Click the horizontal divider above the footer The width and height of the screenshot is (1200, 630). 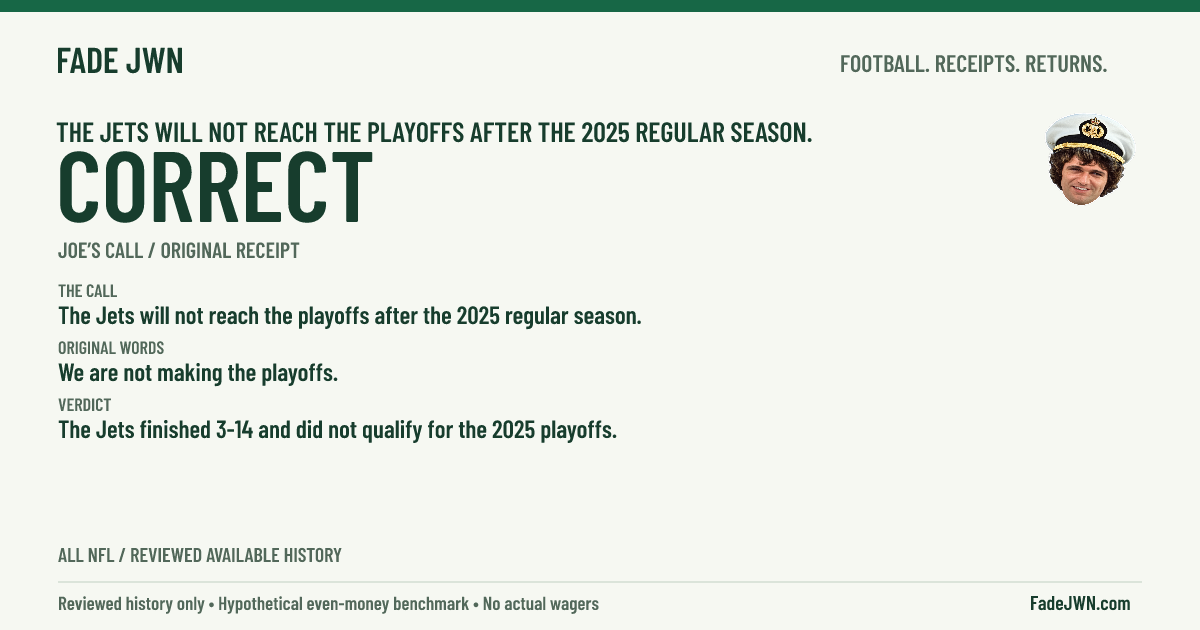(x=600, y=582)
